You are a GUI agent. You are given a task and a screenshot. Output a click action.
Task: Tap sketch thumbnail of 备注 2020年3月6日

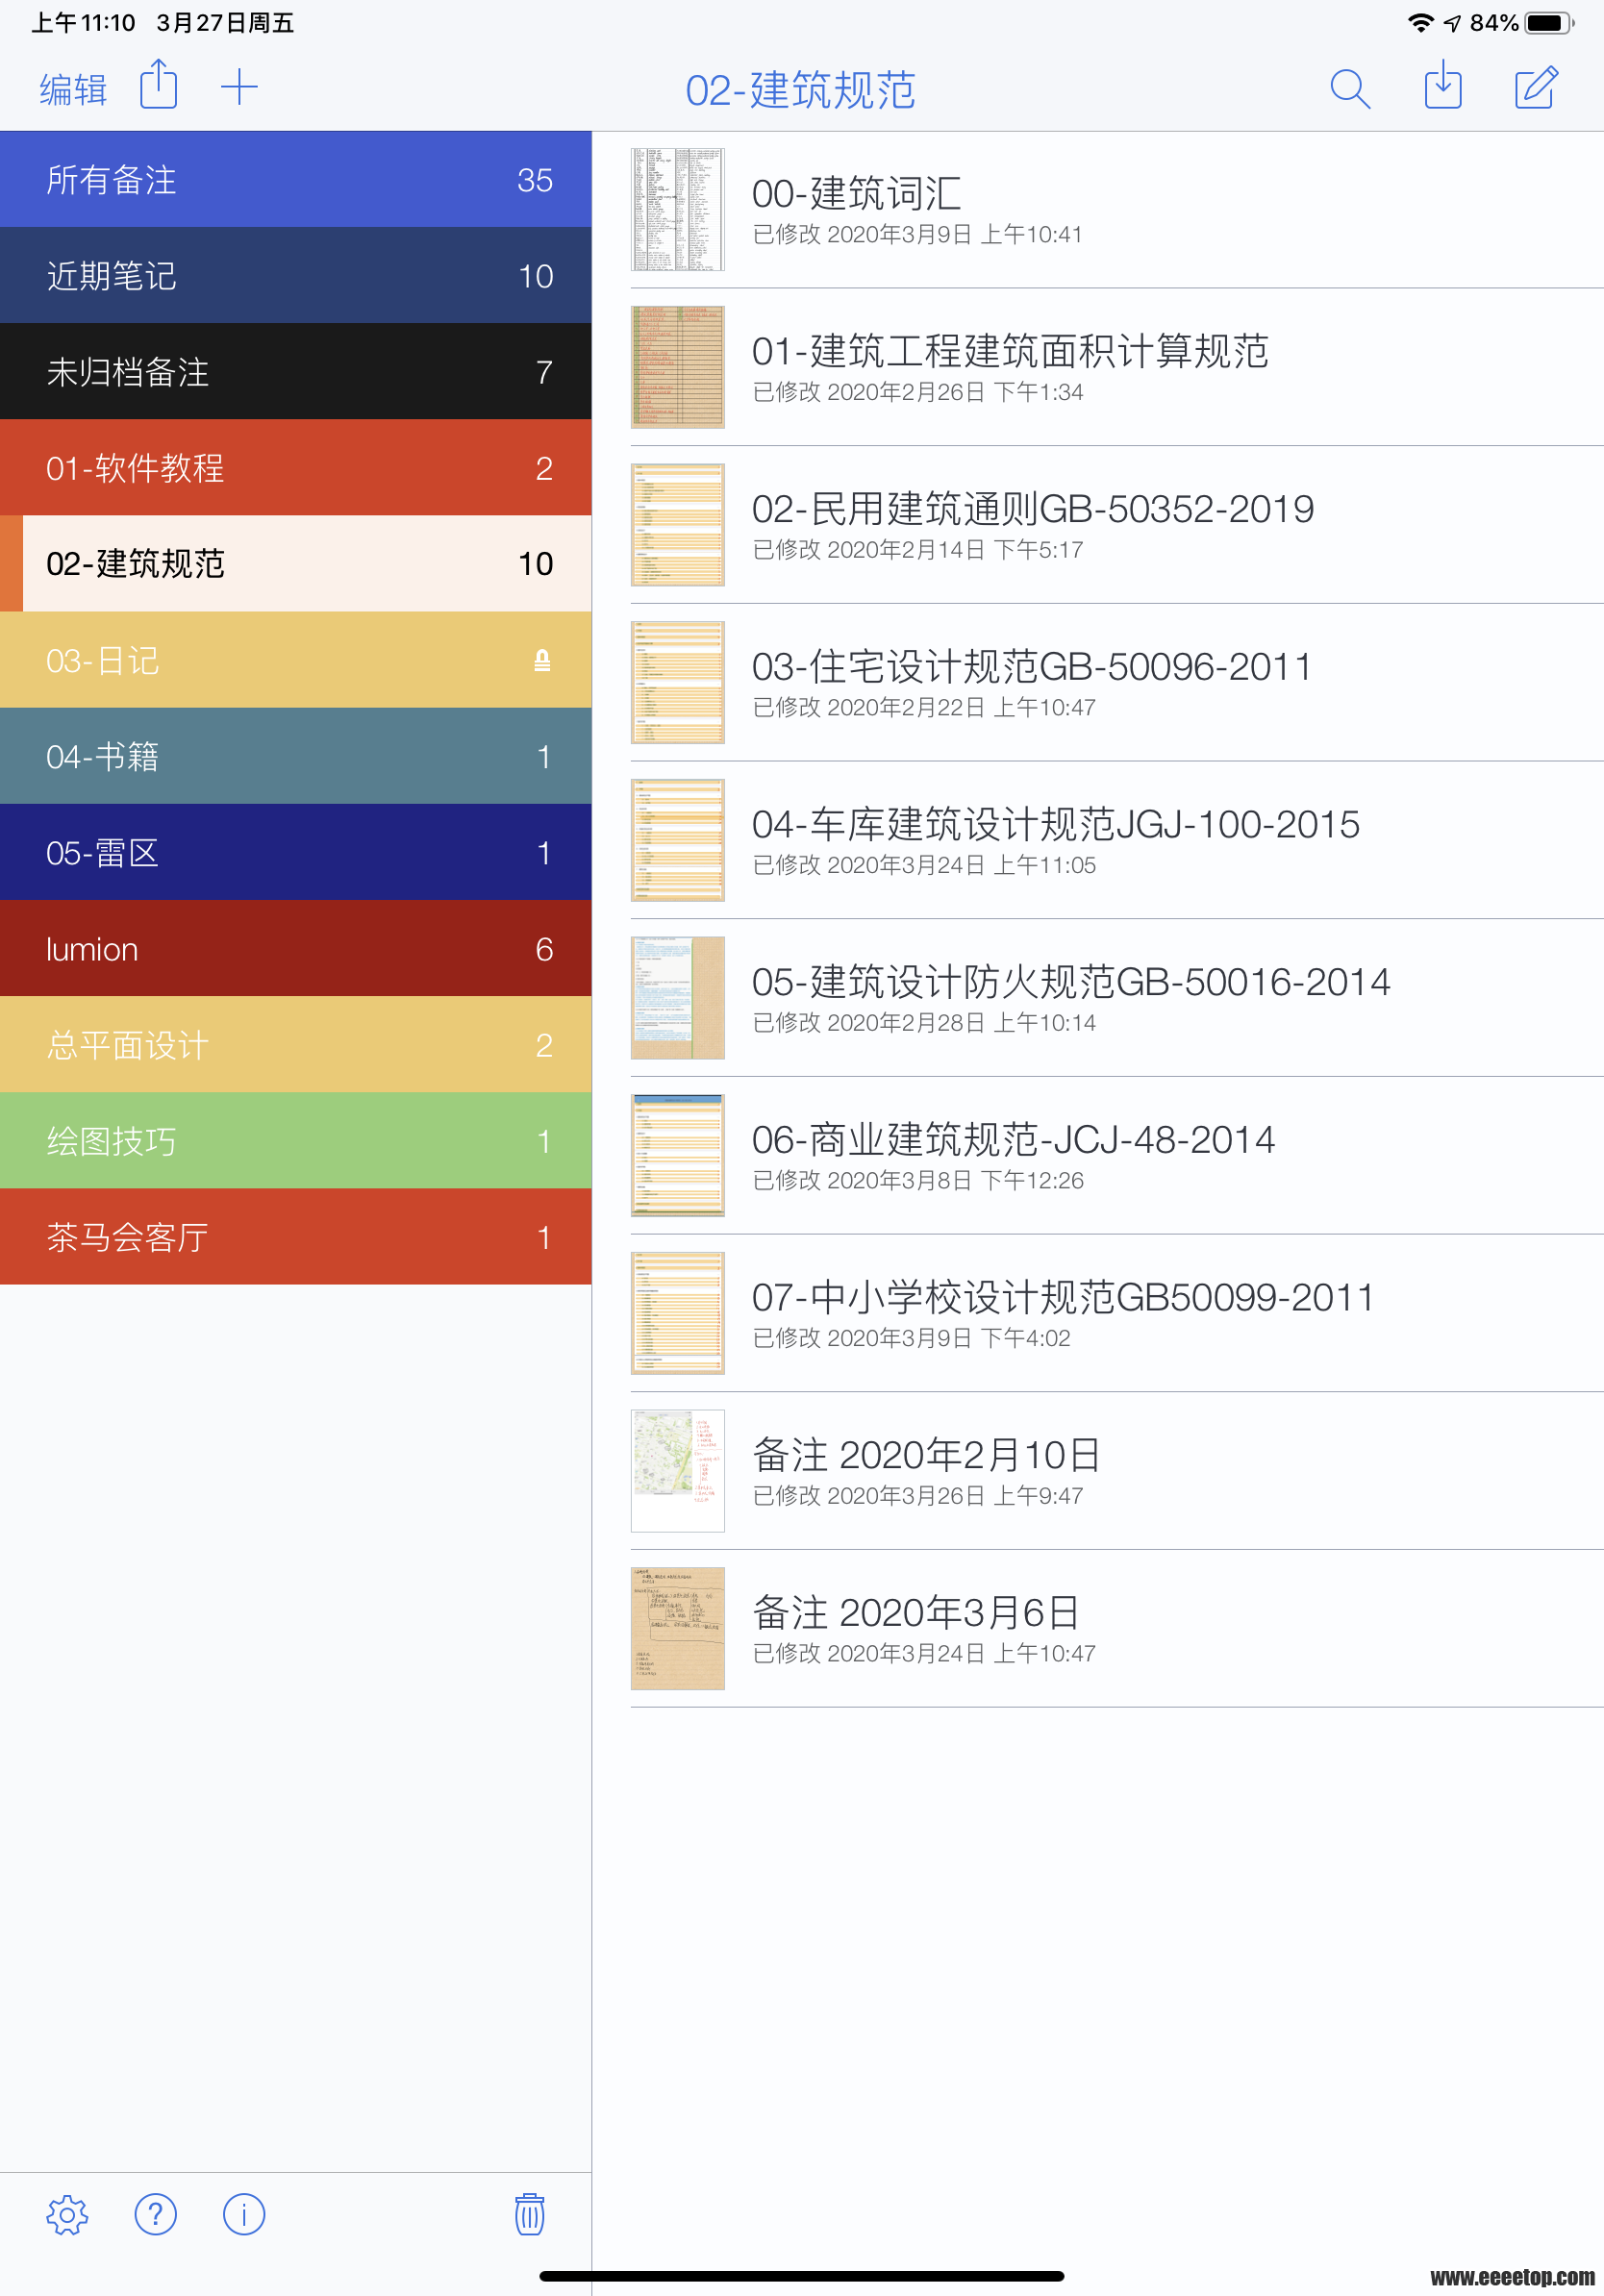677,1628
